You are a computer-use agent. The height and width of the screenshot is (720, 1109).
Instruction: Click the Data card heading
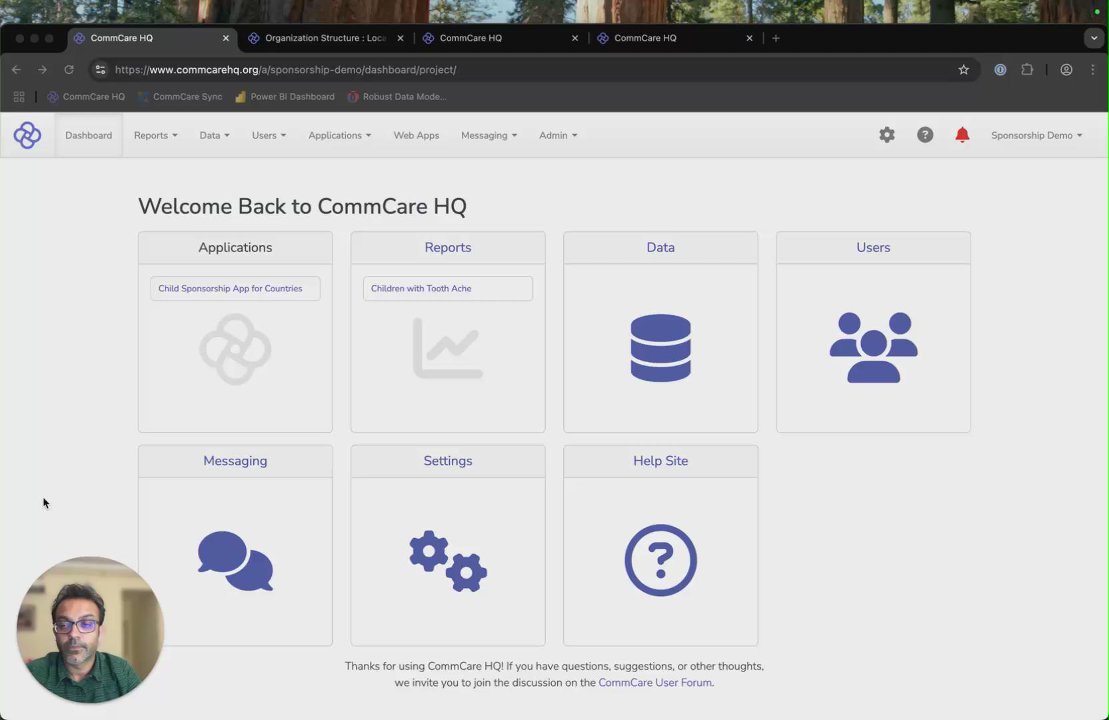pos(661,248)
